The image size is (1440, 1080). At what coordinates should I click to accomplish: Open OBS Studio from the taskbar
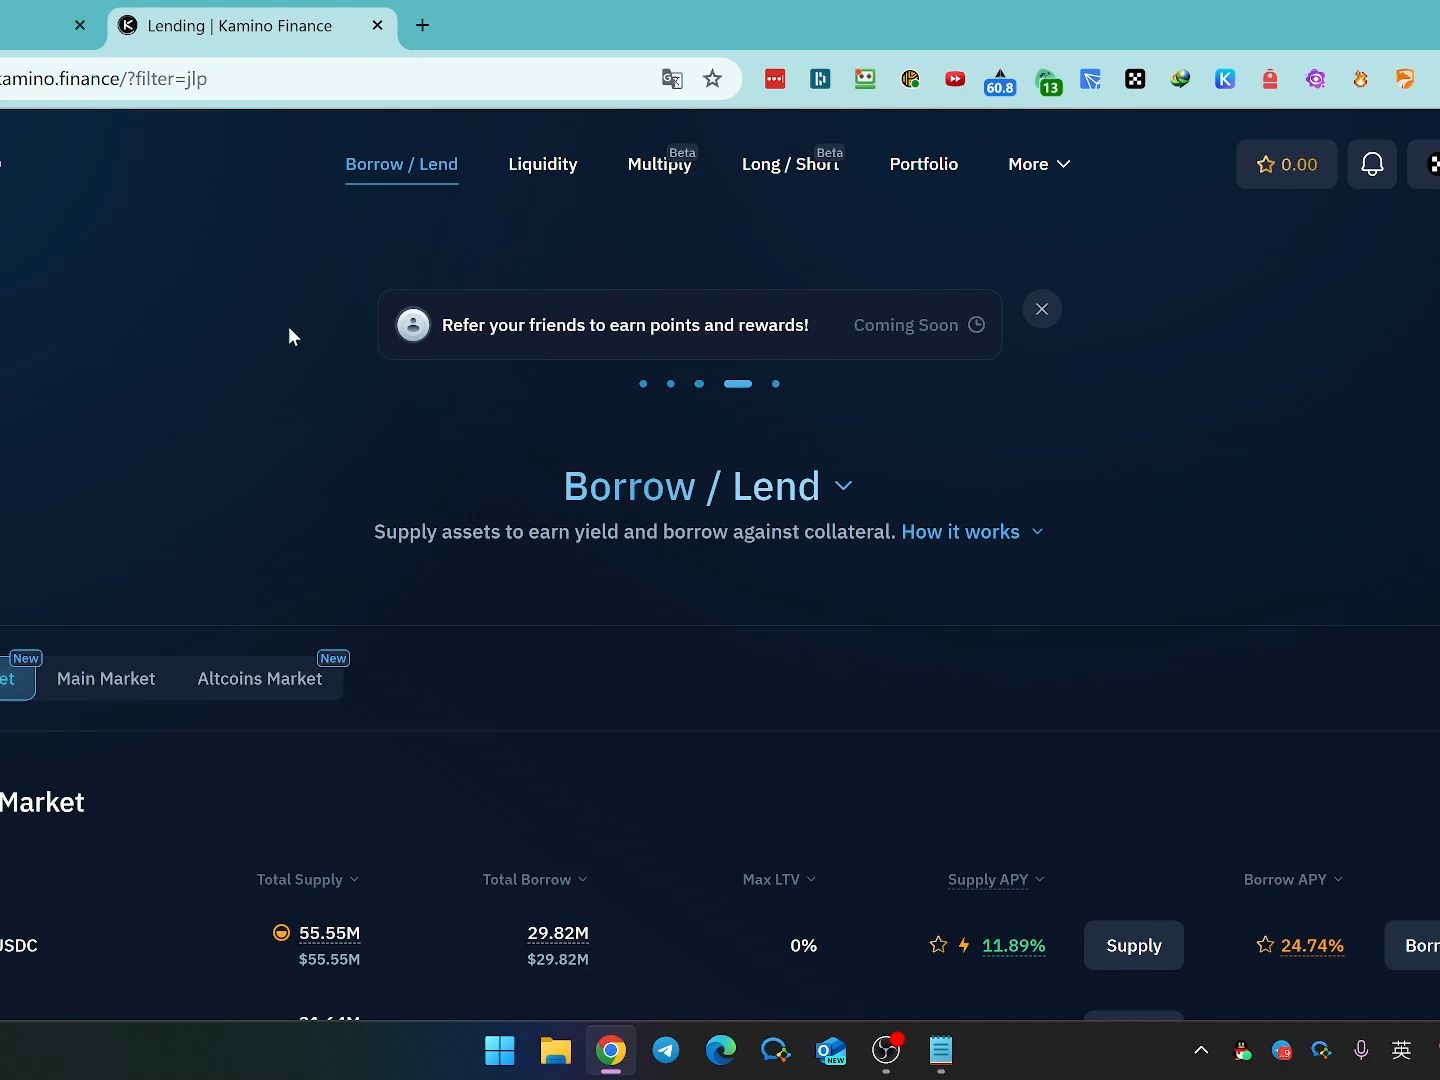click(x=886, y=1050)
